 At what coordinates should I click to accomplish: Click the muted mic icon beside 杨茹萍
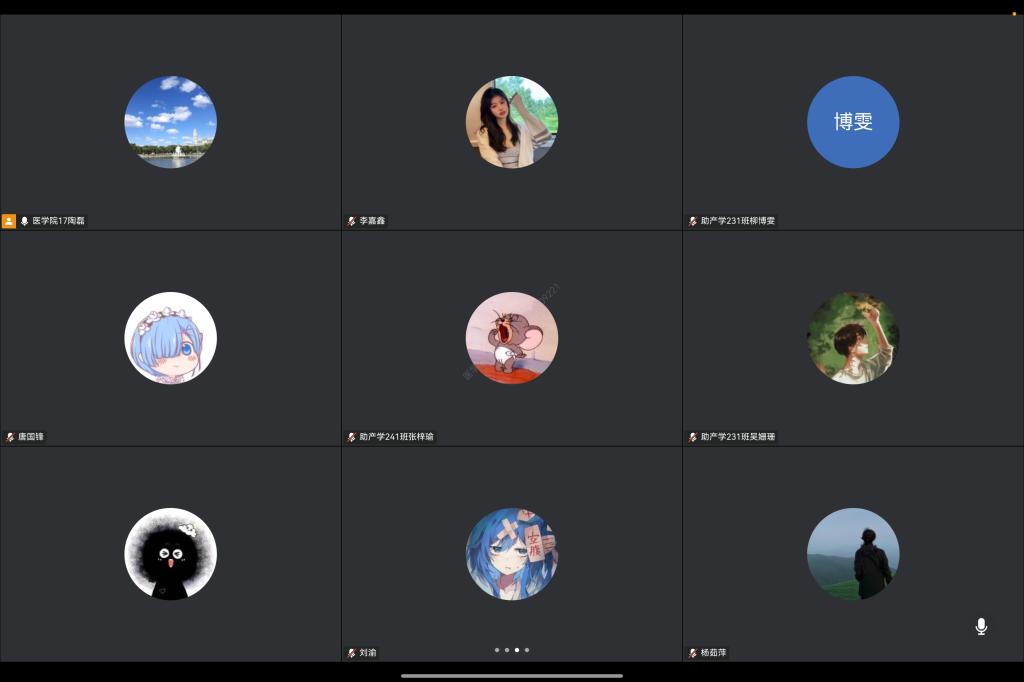693,653
